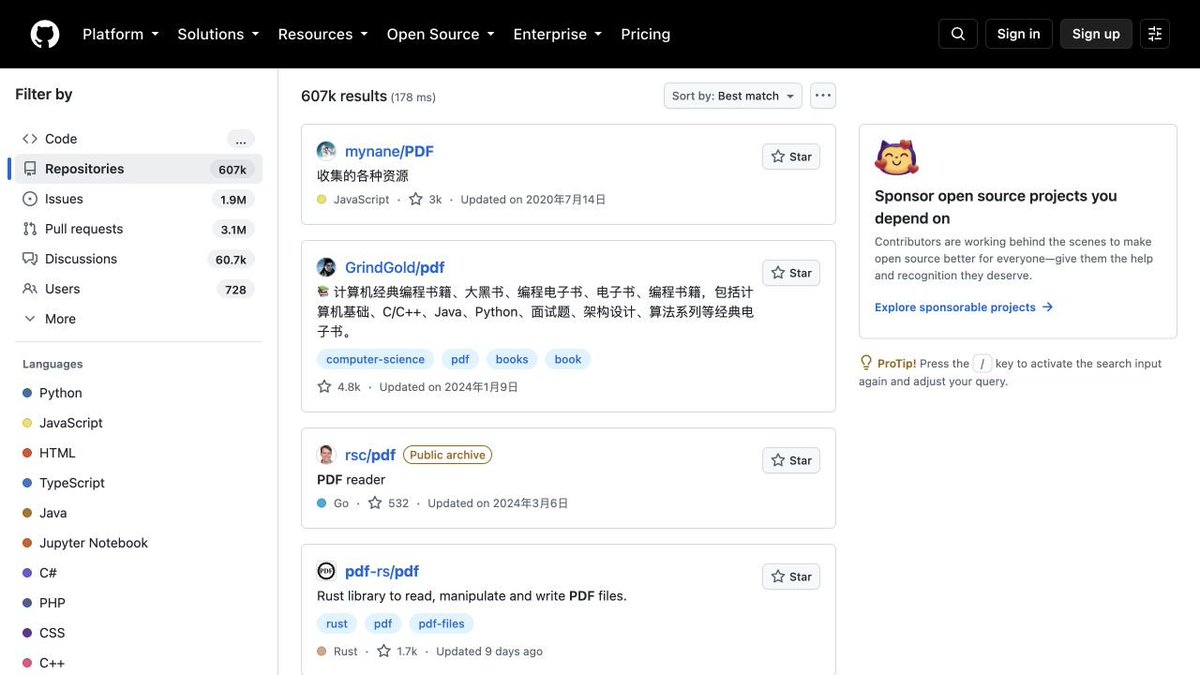Open the Sort by Best match dropdown
1200x675 pixels.
733,96
